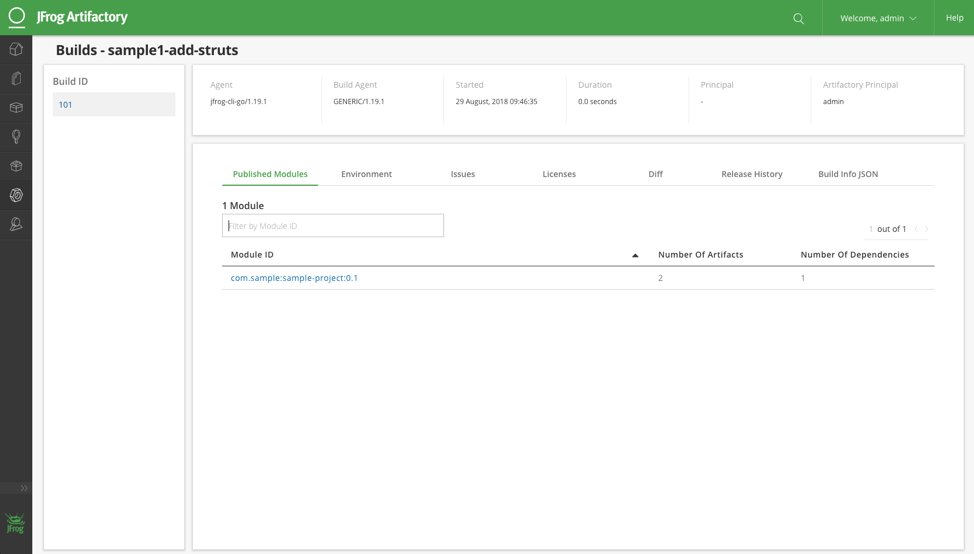This screenshot has height=554, width=974.
Task: Open Artifacts via the sidebar documents icon
Action: point(16,78)
